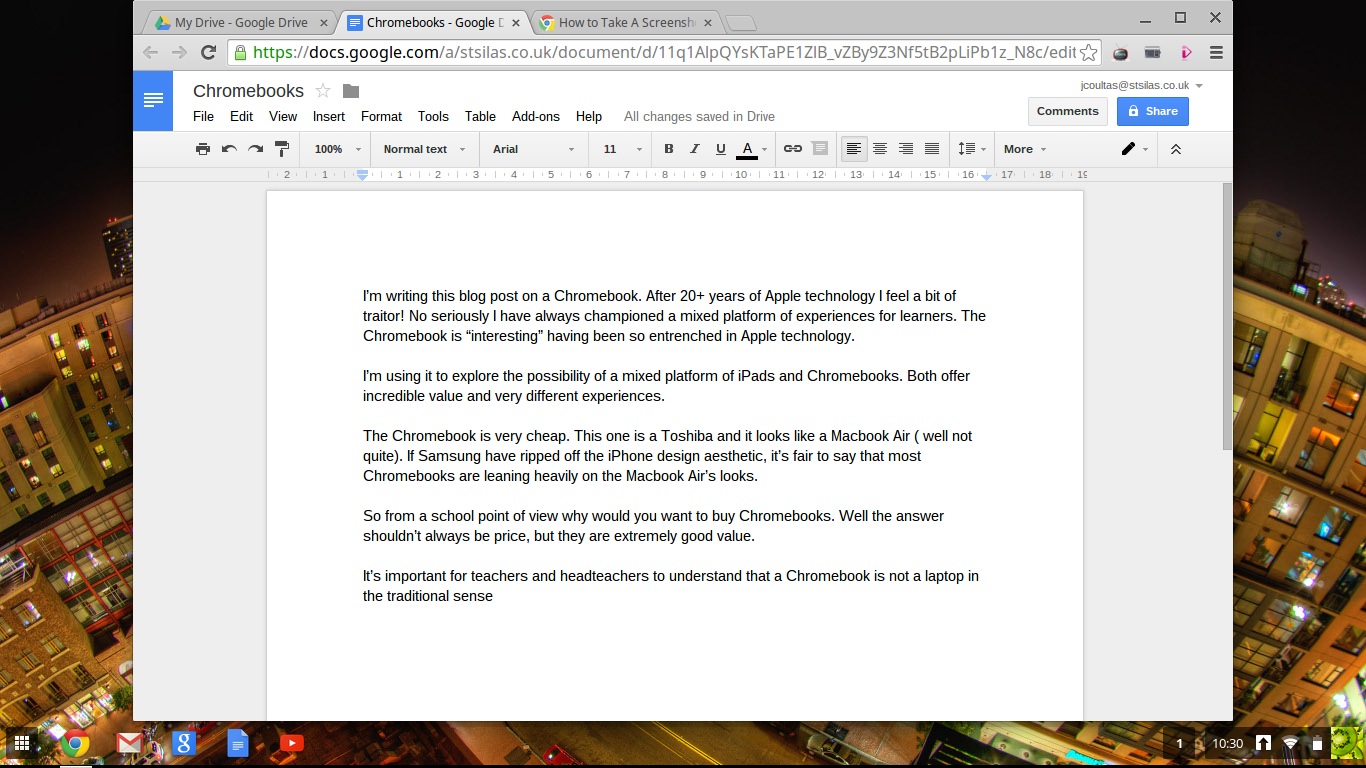The width and height of the screenshot is (1366, 768).
Task: Set justified text alignment
Action: pos(932,149)
